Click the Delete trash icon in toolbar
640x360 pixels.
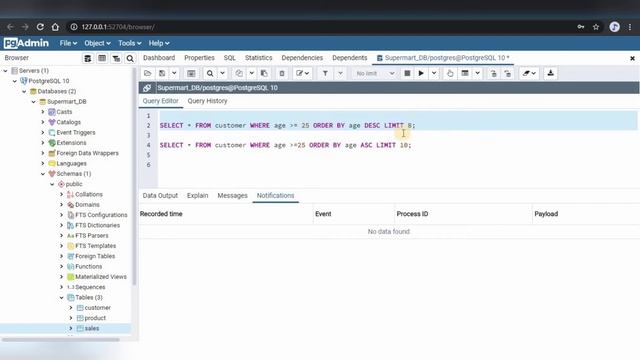point(282,73)
